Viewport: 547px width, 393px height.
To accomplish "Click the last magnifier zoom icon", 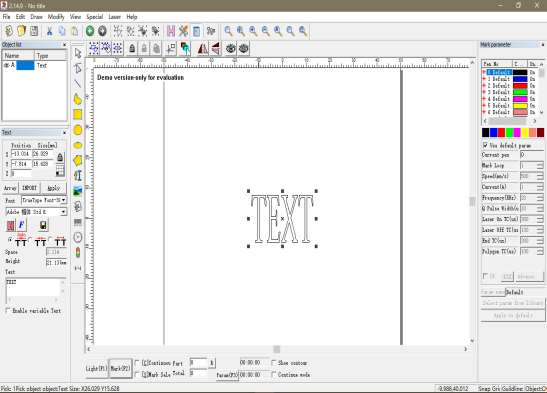I will [x=303, y=31].
